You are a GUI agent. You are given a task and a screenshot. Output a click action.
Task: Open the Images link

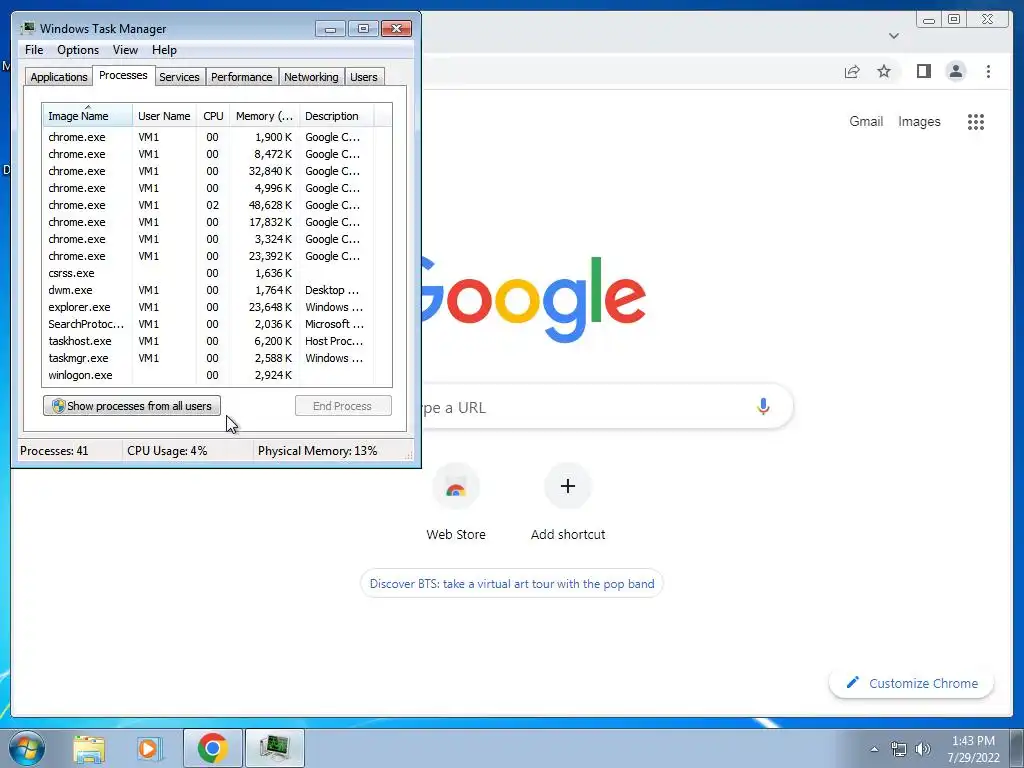pos(919,121)
